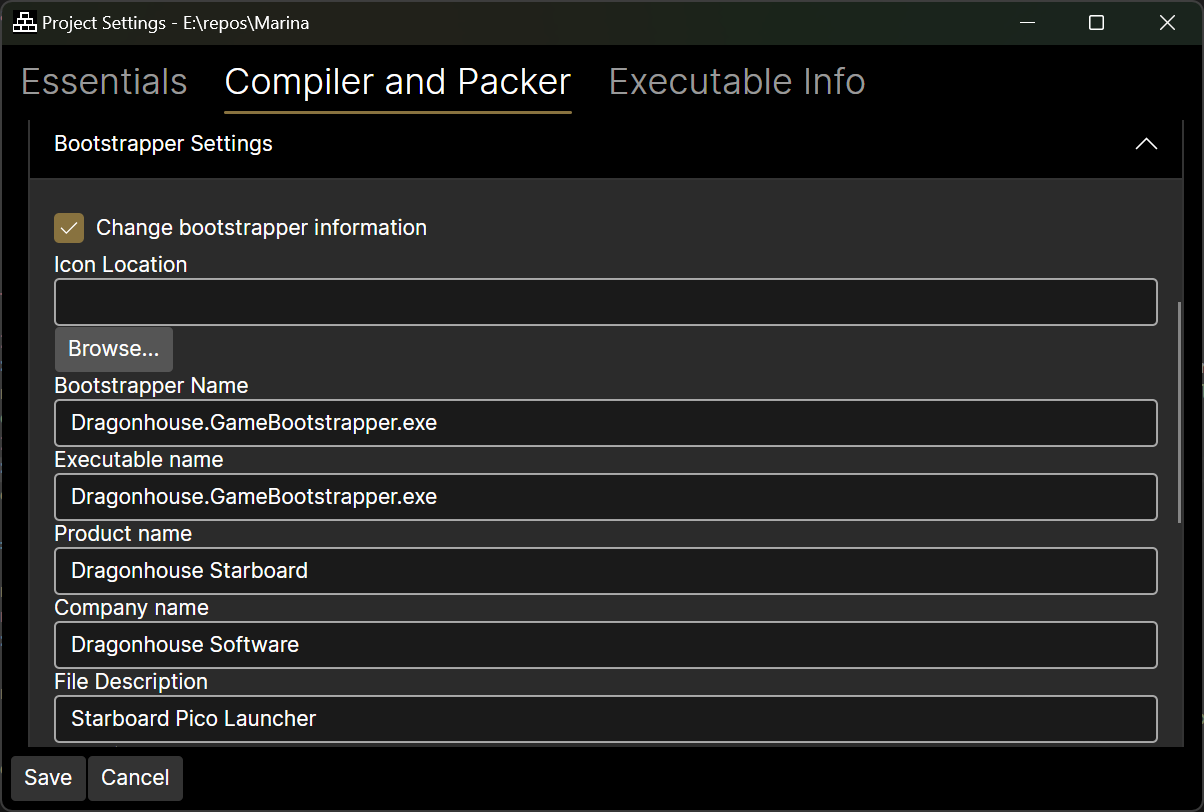Click the Browse... button for icon location
1204x812 pixels.
point(113,349)
